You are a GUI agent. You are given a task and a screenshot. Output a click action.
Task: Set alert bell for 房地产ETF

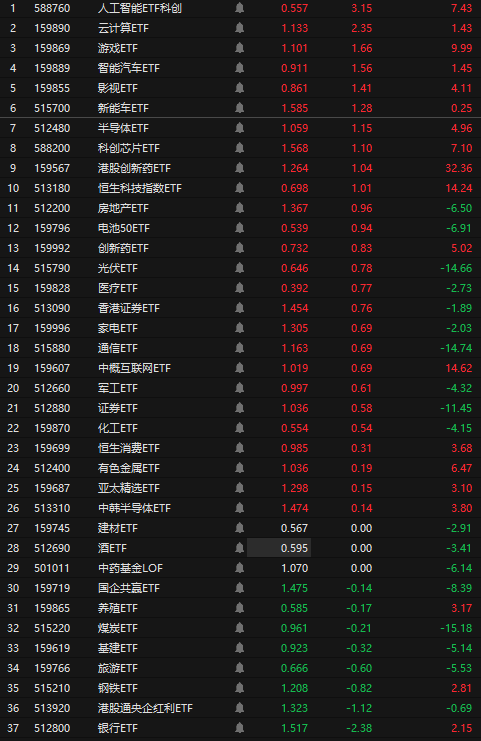pos(240,208)
